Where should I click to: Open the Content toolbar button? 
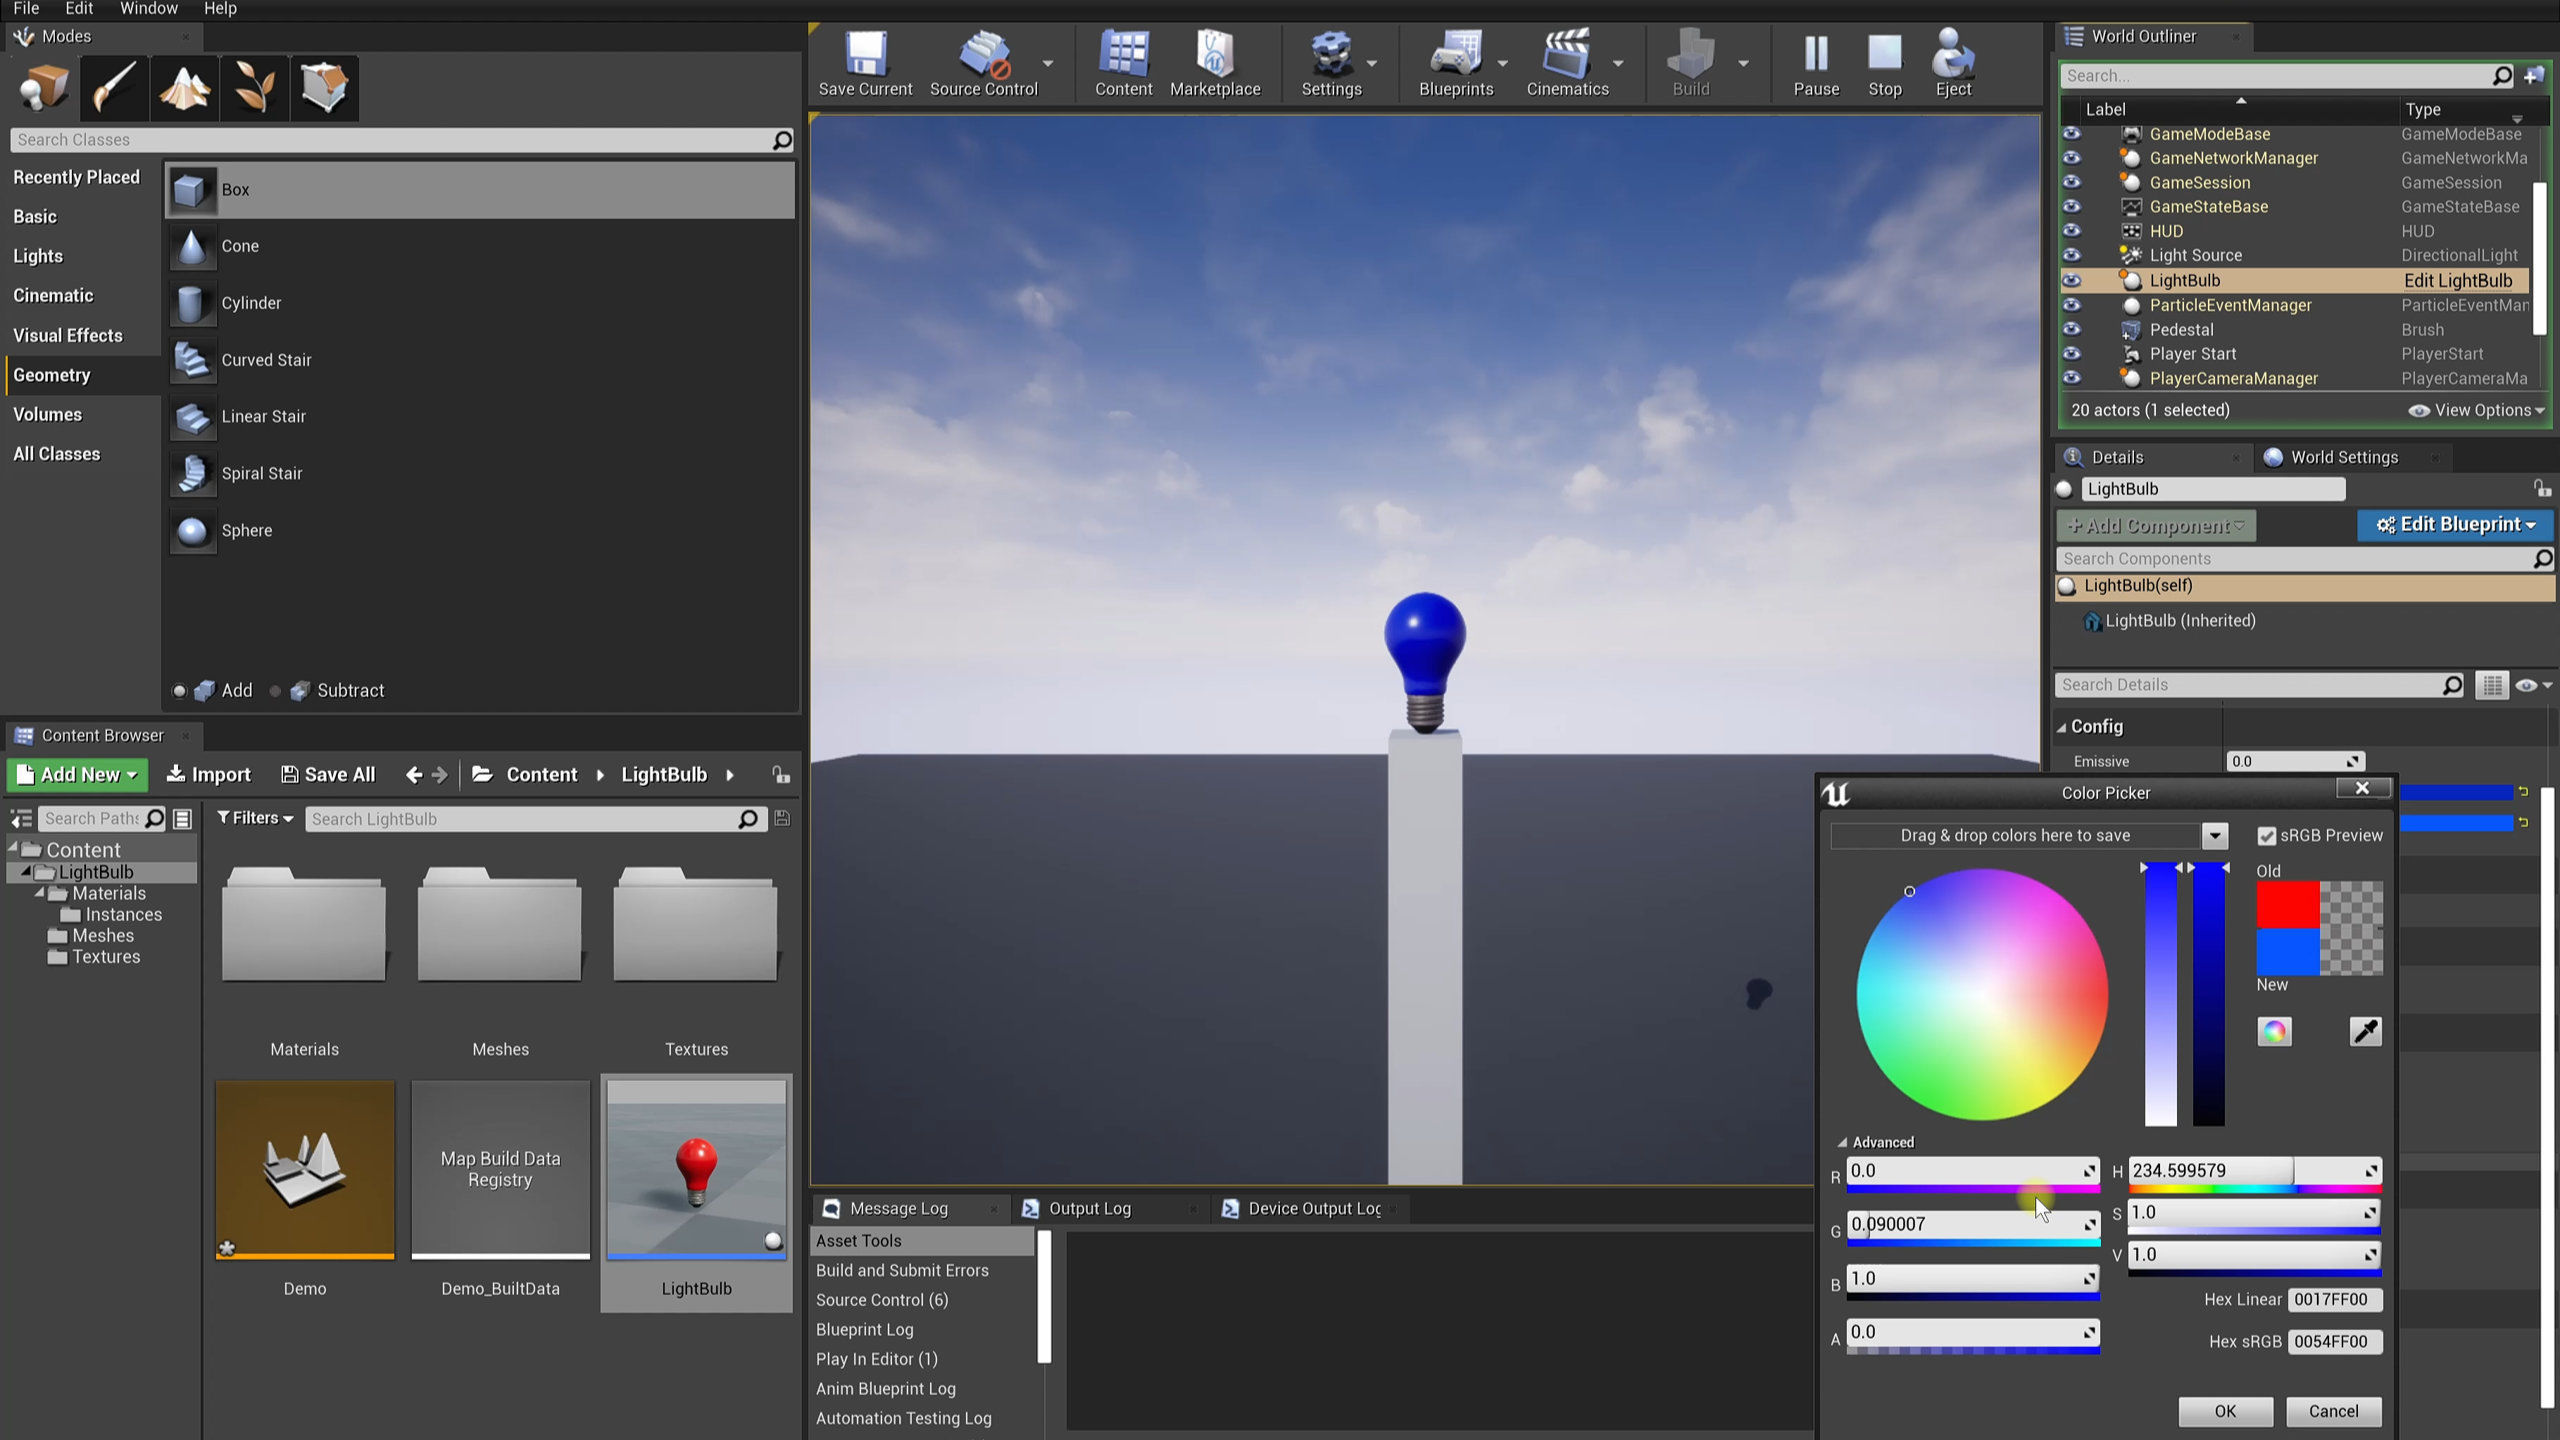[1123, 64]
